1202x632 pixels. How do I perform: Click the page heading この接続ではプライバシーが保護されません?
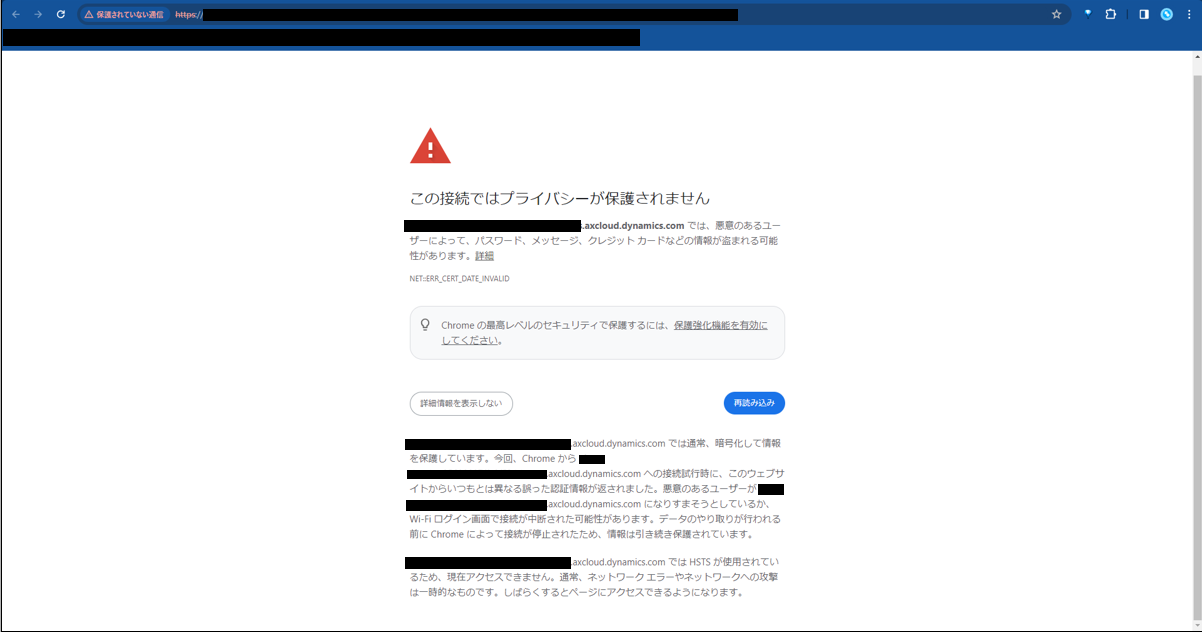tap(560, 198)
